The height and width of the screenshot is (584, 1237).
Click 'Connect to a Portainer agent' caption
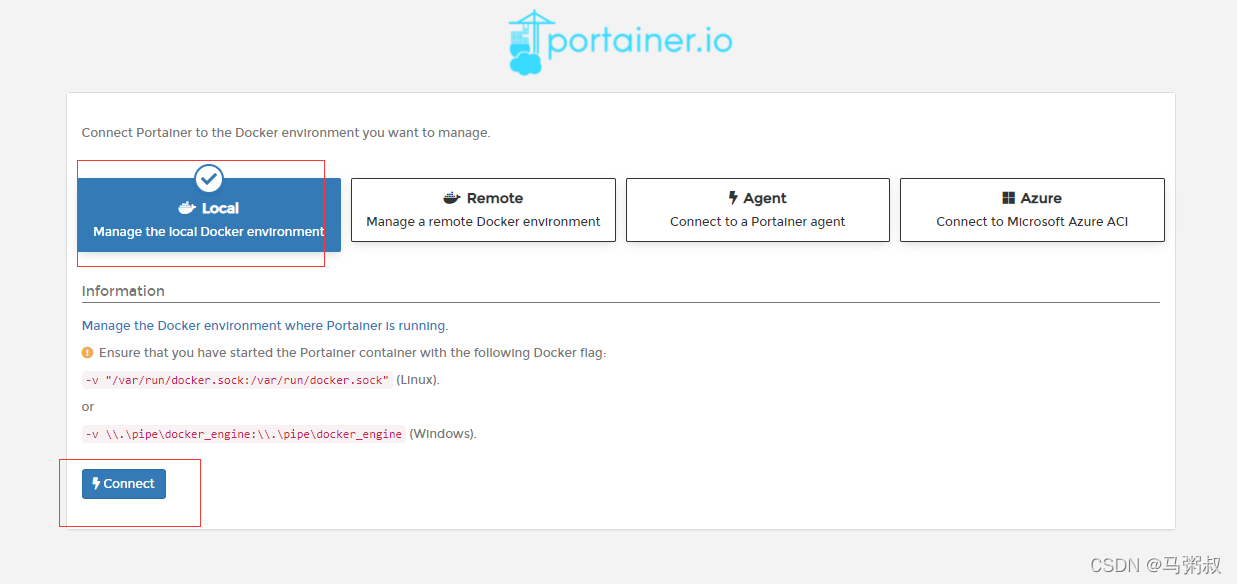coord(758,222)
